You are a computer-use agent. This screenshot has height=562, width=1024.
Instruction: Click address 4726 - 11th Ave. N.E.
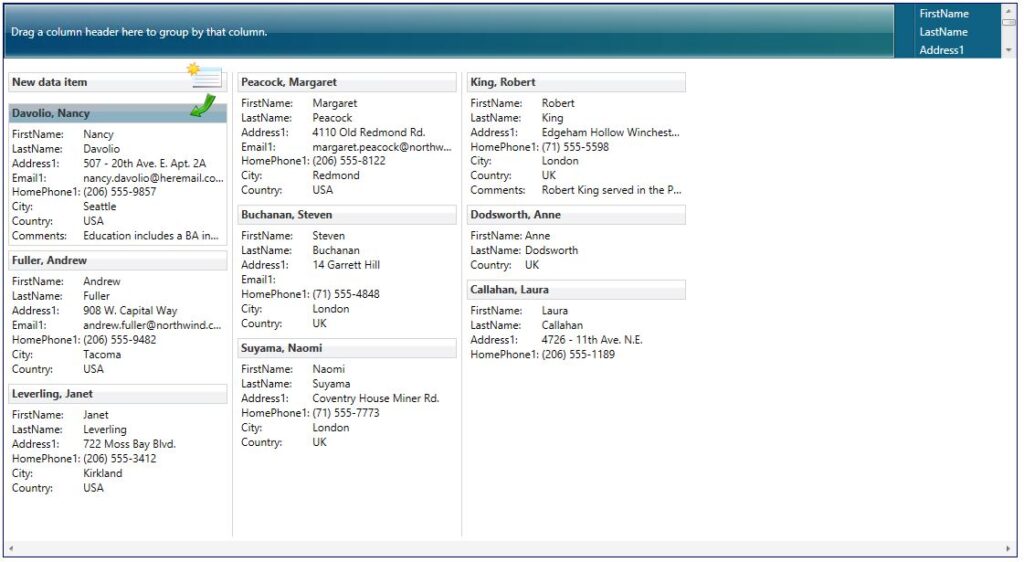[x=592, y=340]
